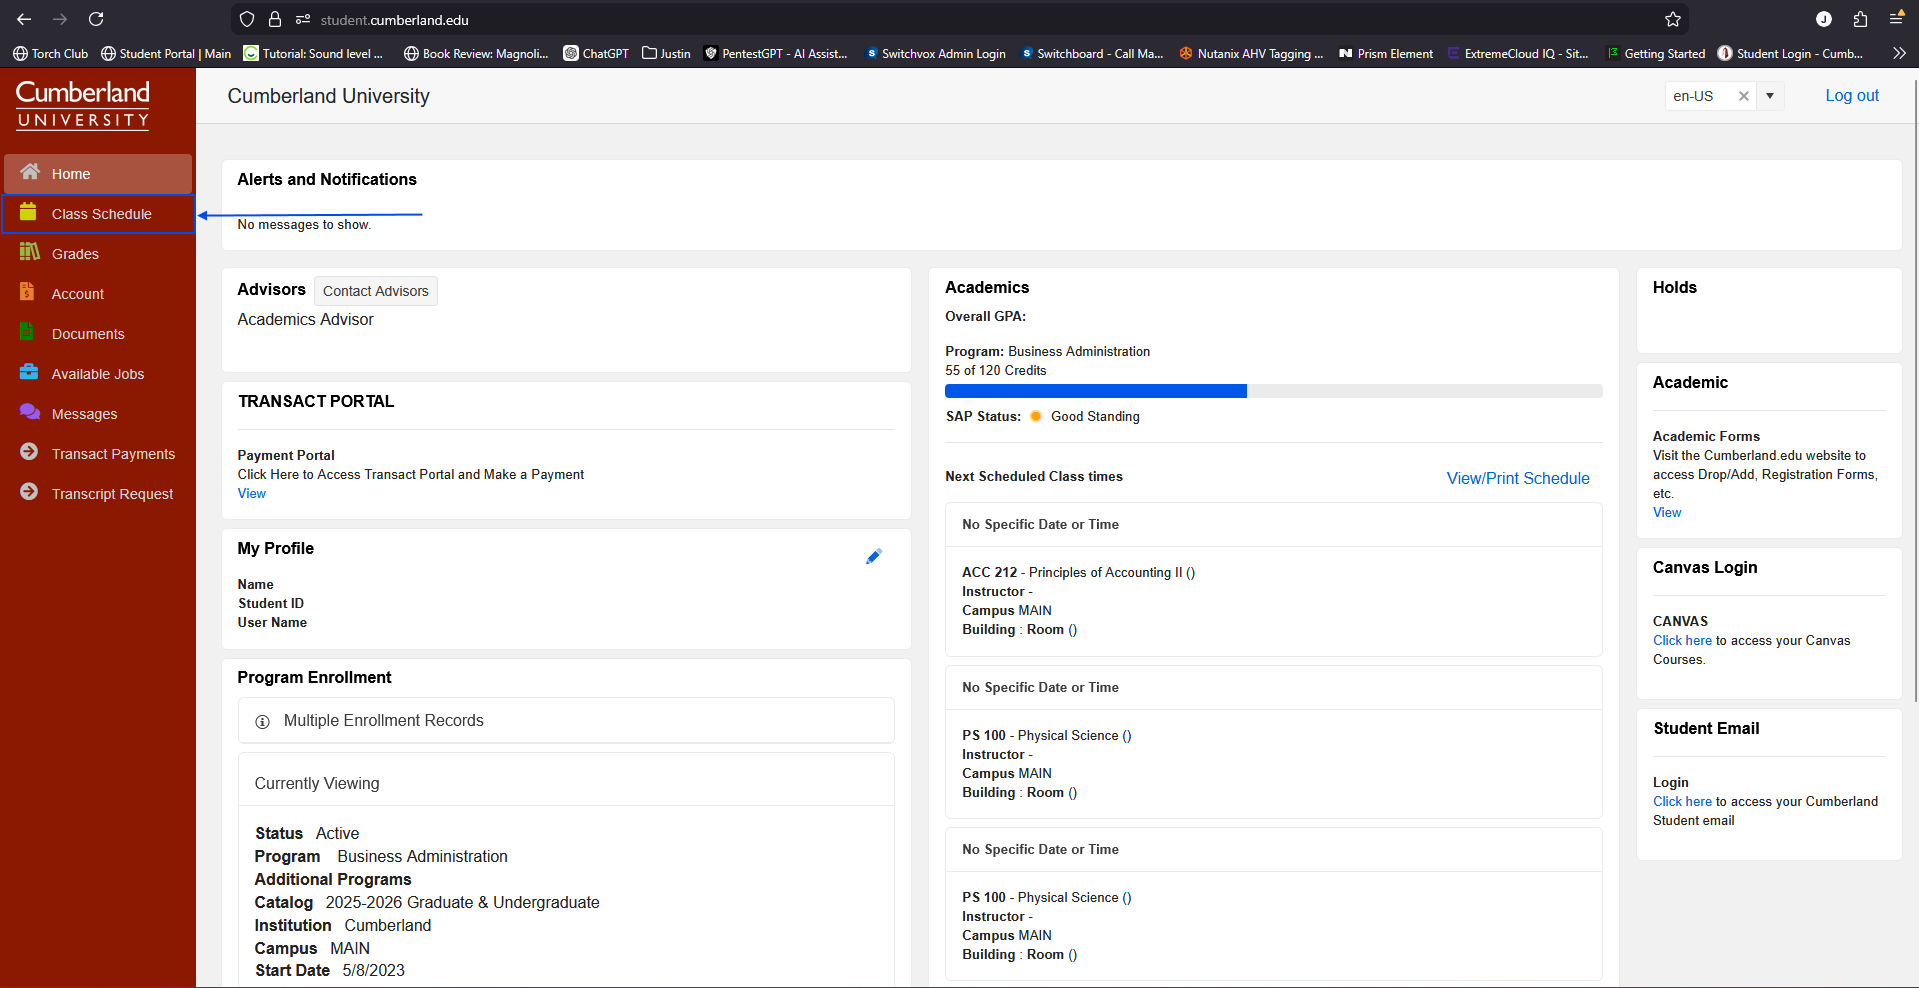This screenshot has width=1919, height=988.
Task: Open Grades in the sidebar menu
Action: tap(98, 254)
